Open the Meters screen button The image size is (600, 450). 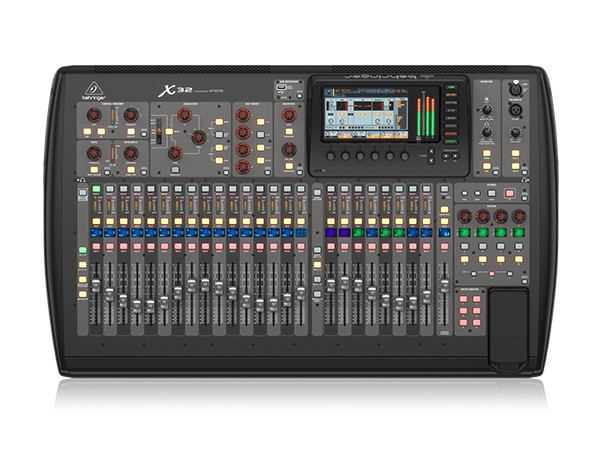[x=451, y=95]
